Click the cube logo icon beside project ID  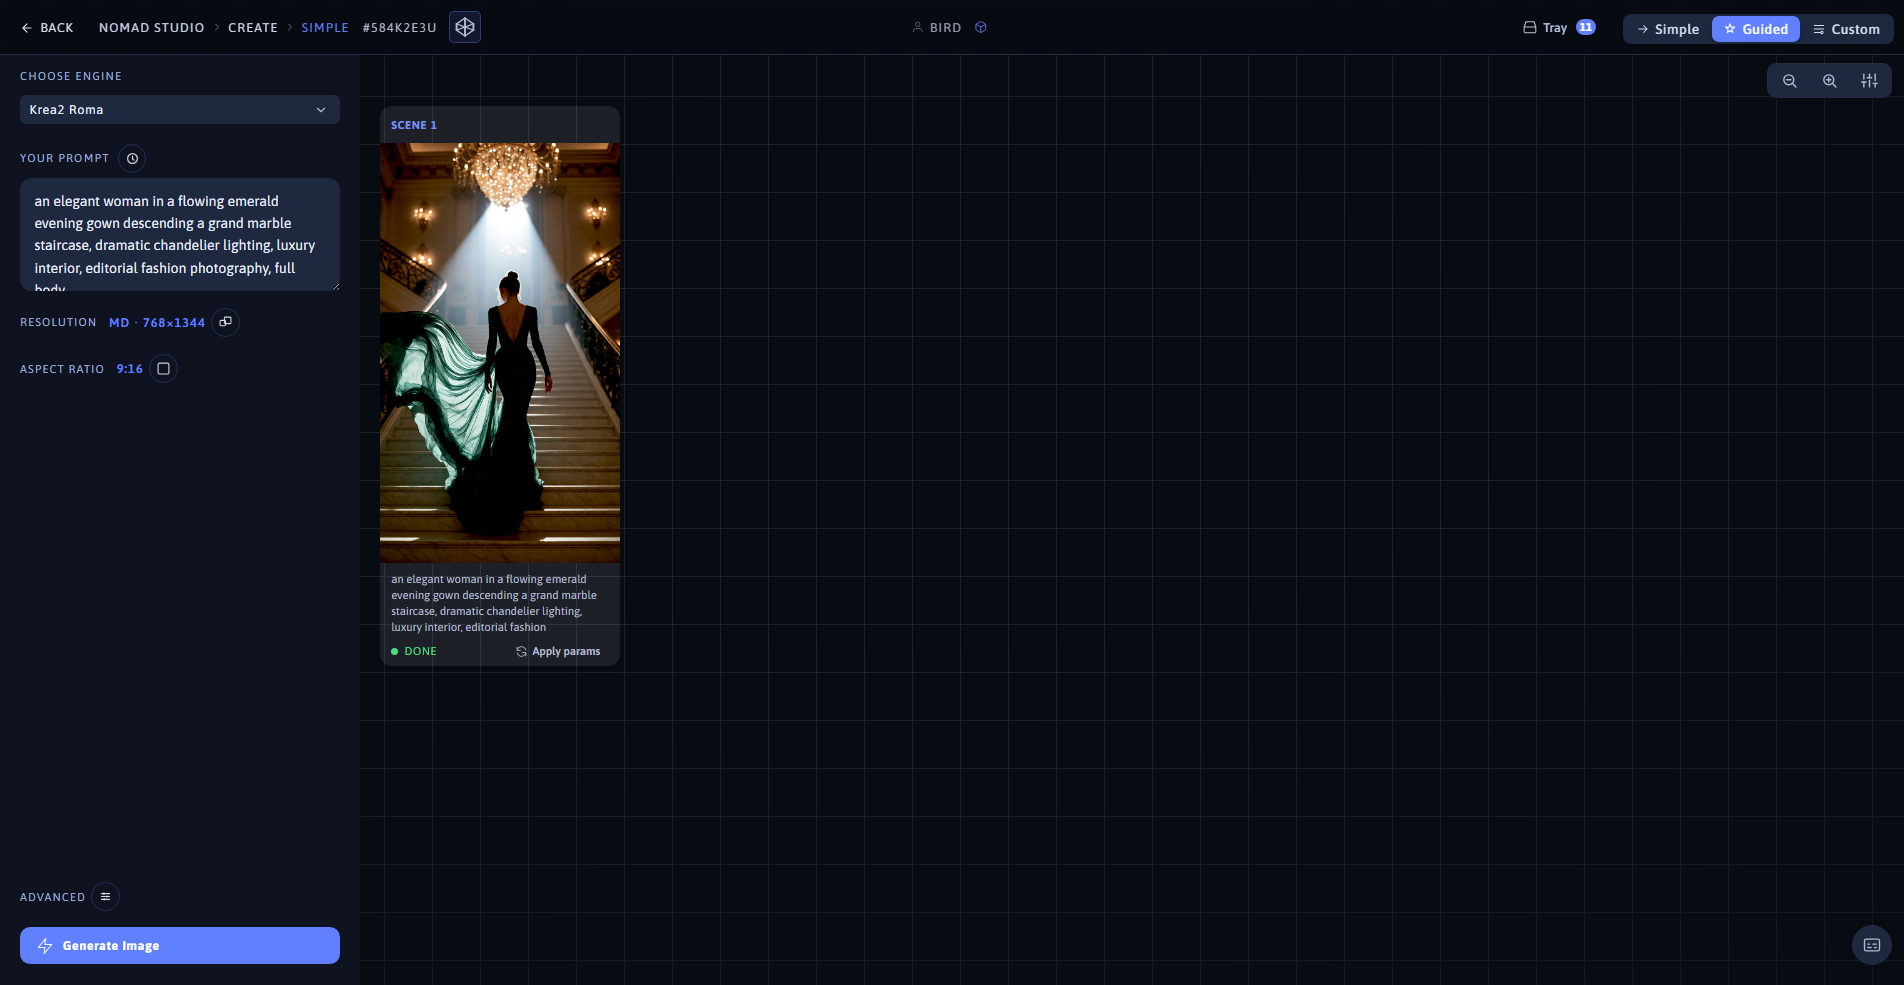(465, 27)
